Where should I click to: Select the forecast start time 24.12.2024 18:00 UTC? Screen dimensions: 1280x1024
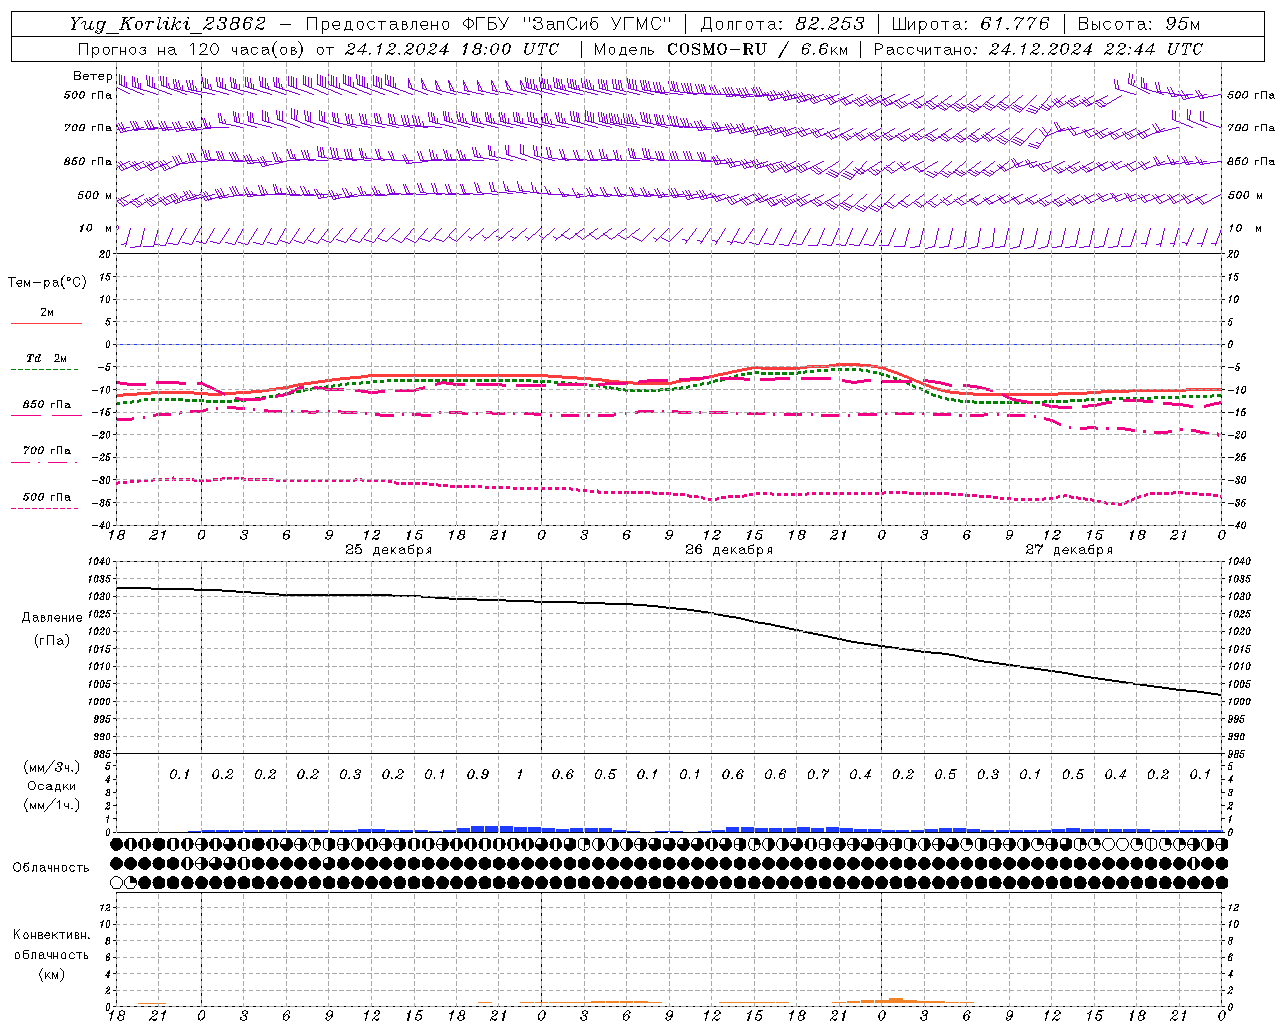coord(452,49)
